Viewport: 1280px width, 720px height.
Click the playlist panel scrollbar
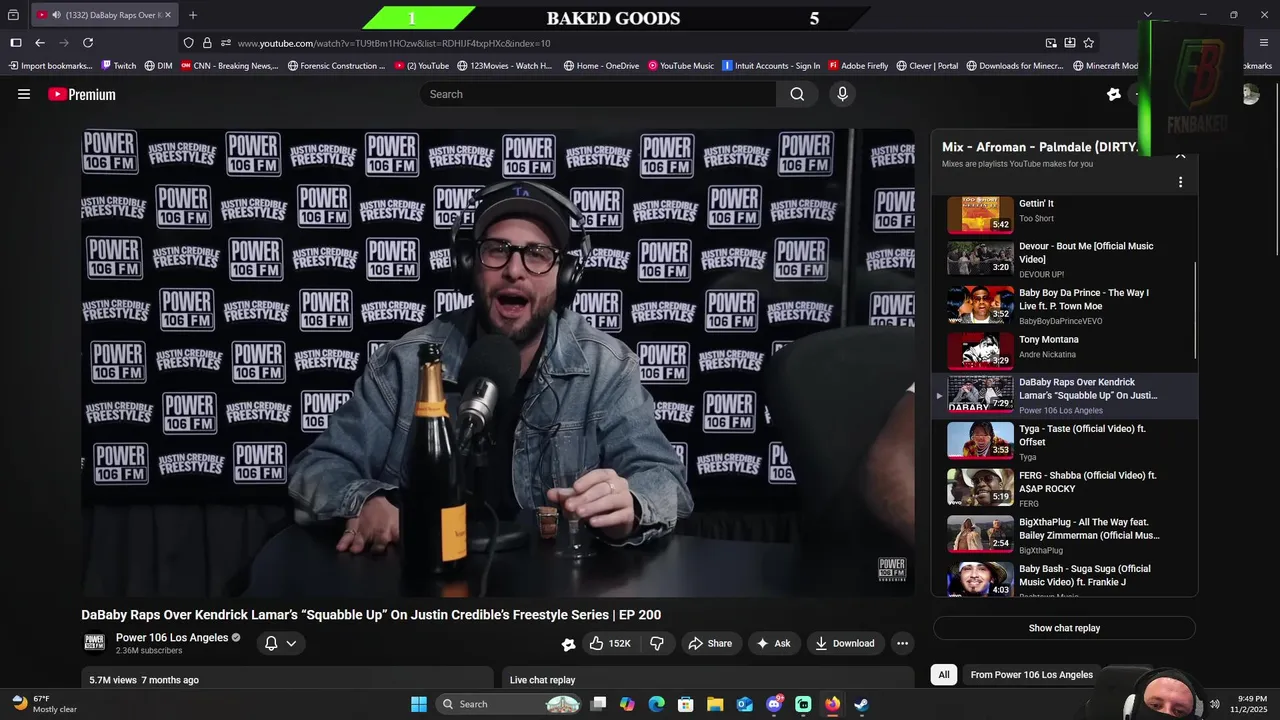(1195, 310)
